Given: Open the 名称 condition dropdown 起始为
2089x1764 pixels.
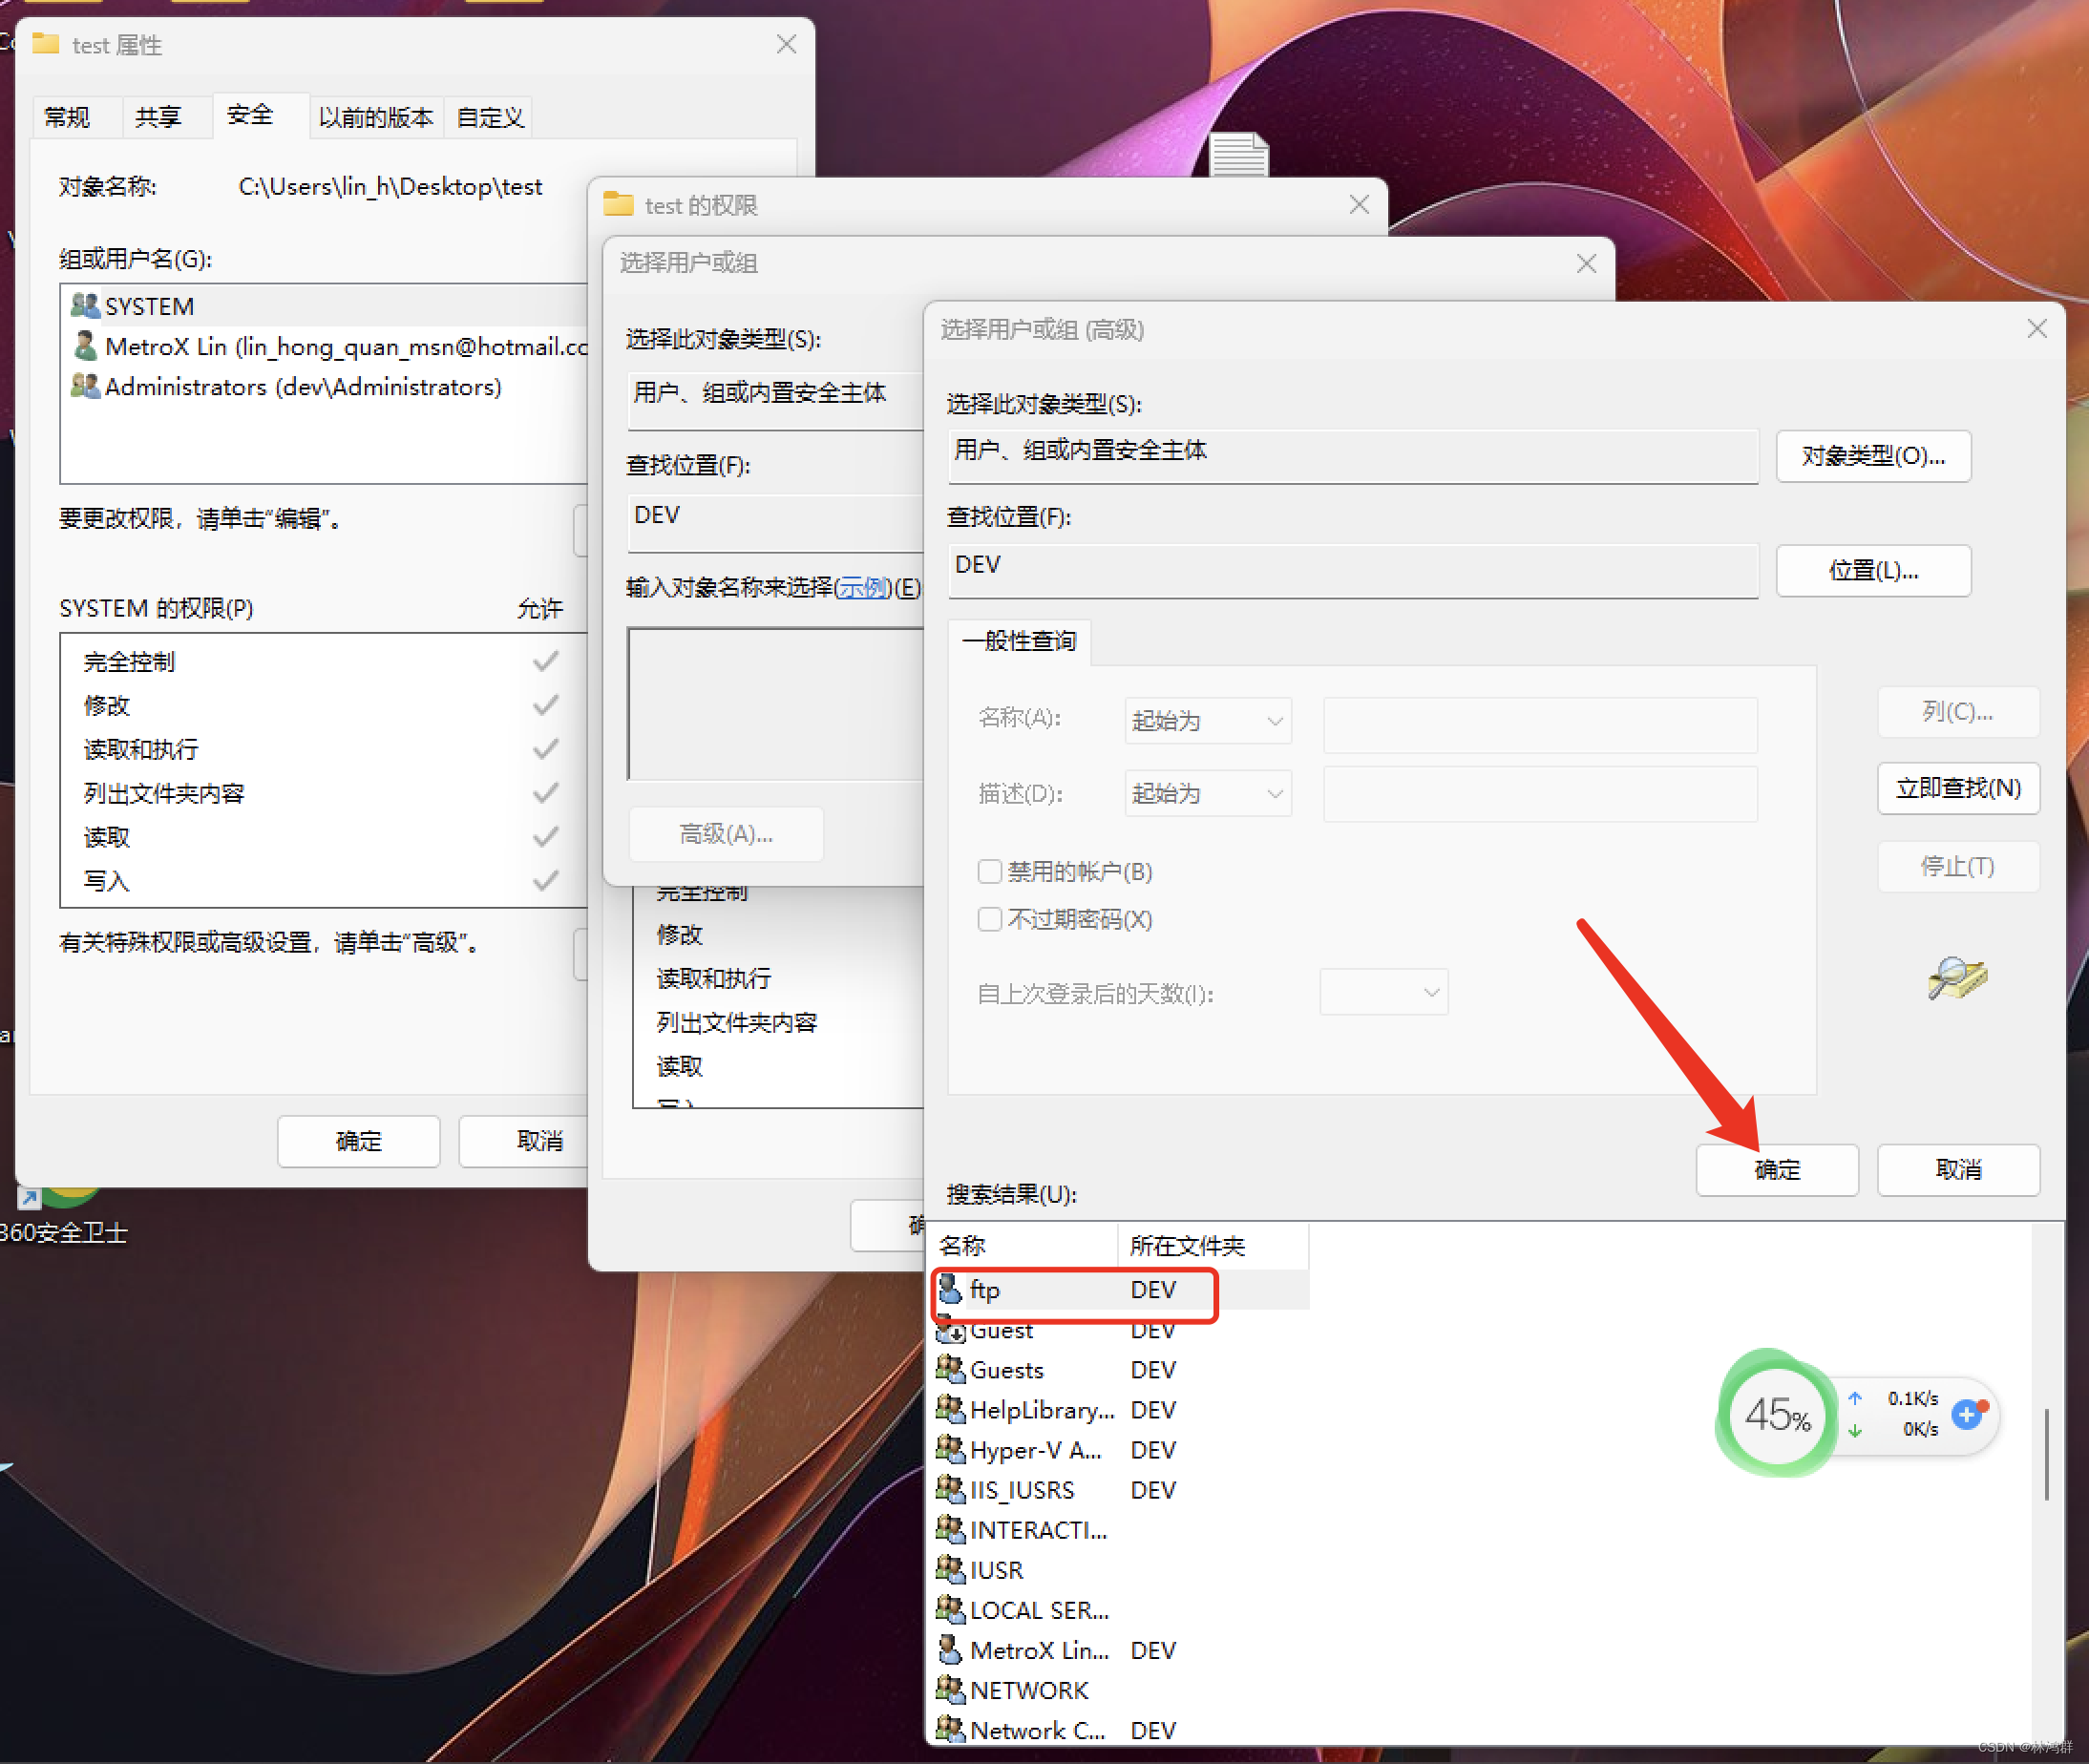Looking at the screenshot, I should [x=1207, y=721].
